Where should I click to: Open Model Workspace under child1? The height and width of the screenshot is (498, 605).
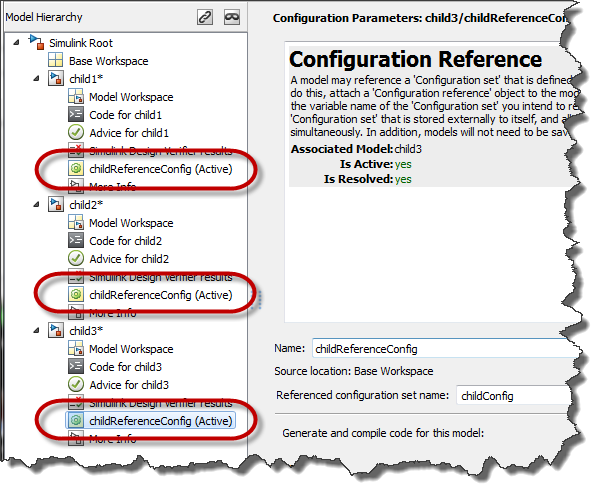pyautogui.click(x=130, y=97)
